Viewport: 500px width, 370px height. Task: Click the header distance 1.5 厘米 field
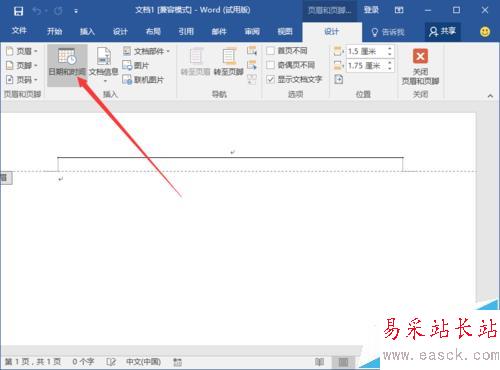point(365,51)
